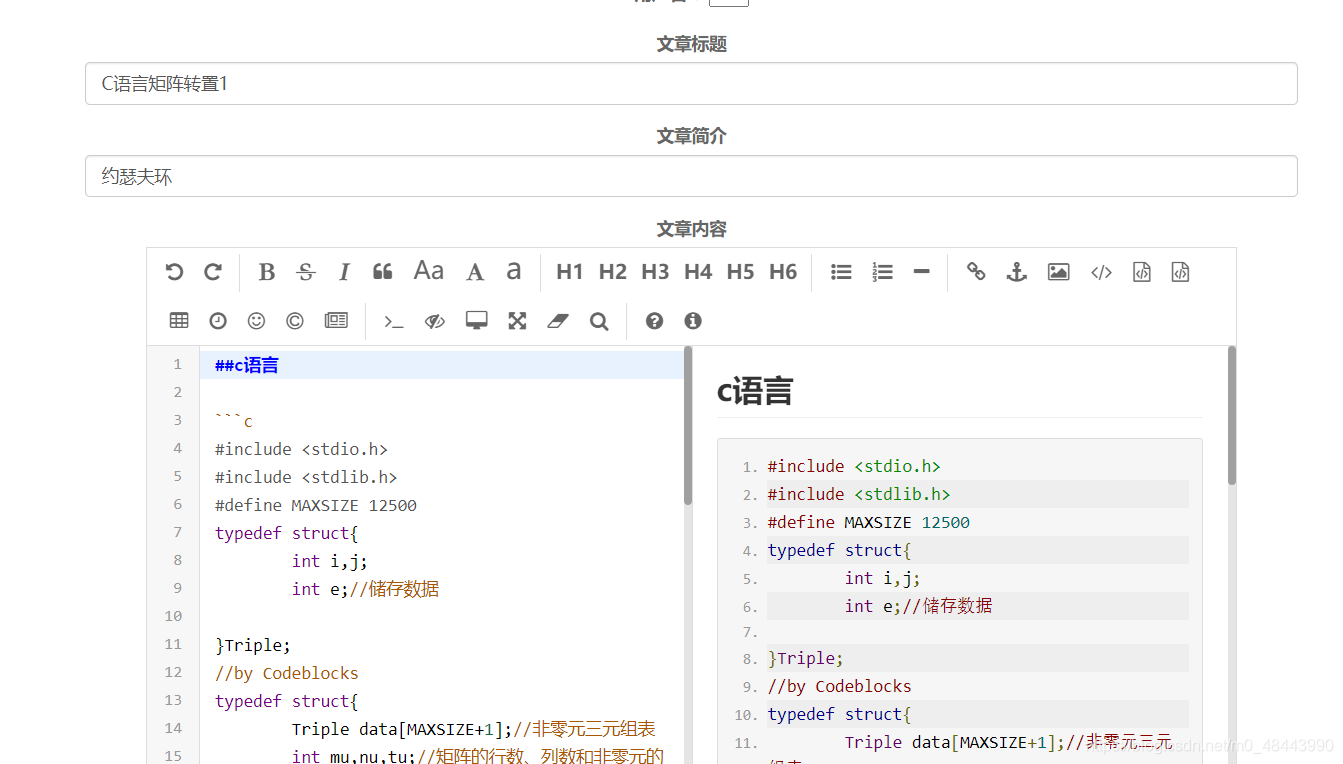Screen dimensions: 1343x764
Task: Convert selection to uppercase with A tool
Action: pos(475,272)
